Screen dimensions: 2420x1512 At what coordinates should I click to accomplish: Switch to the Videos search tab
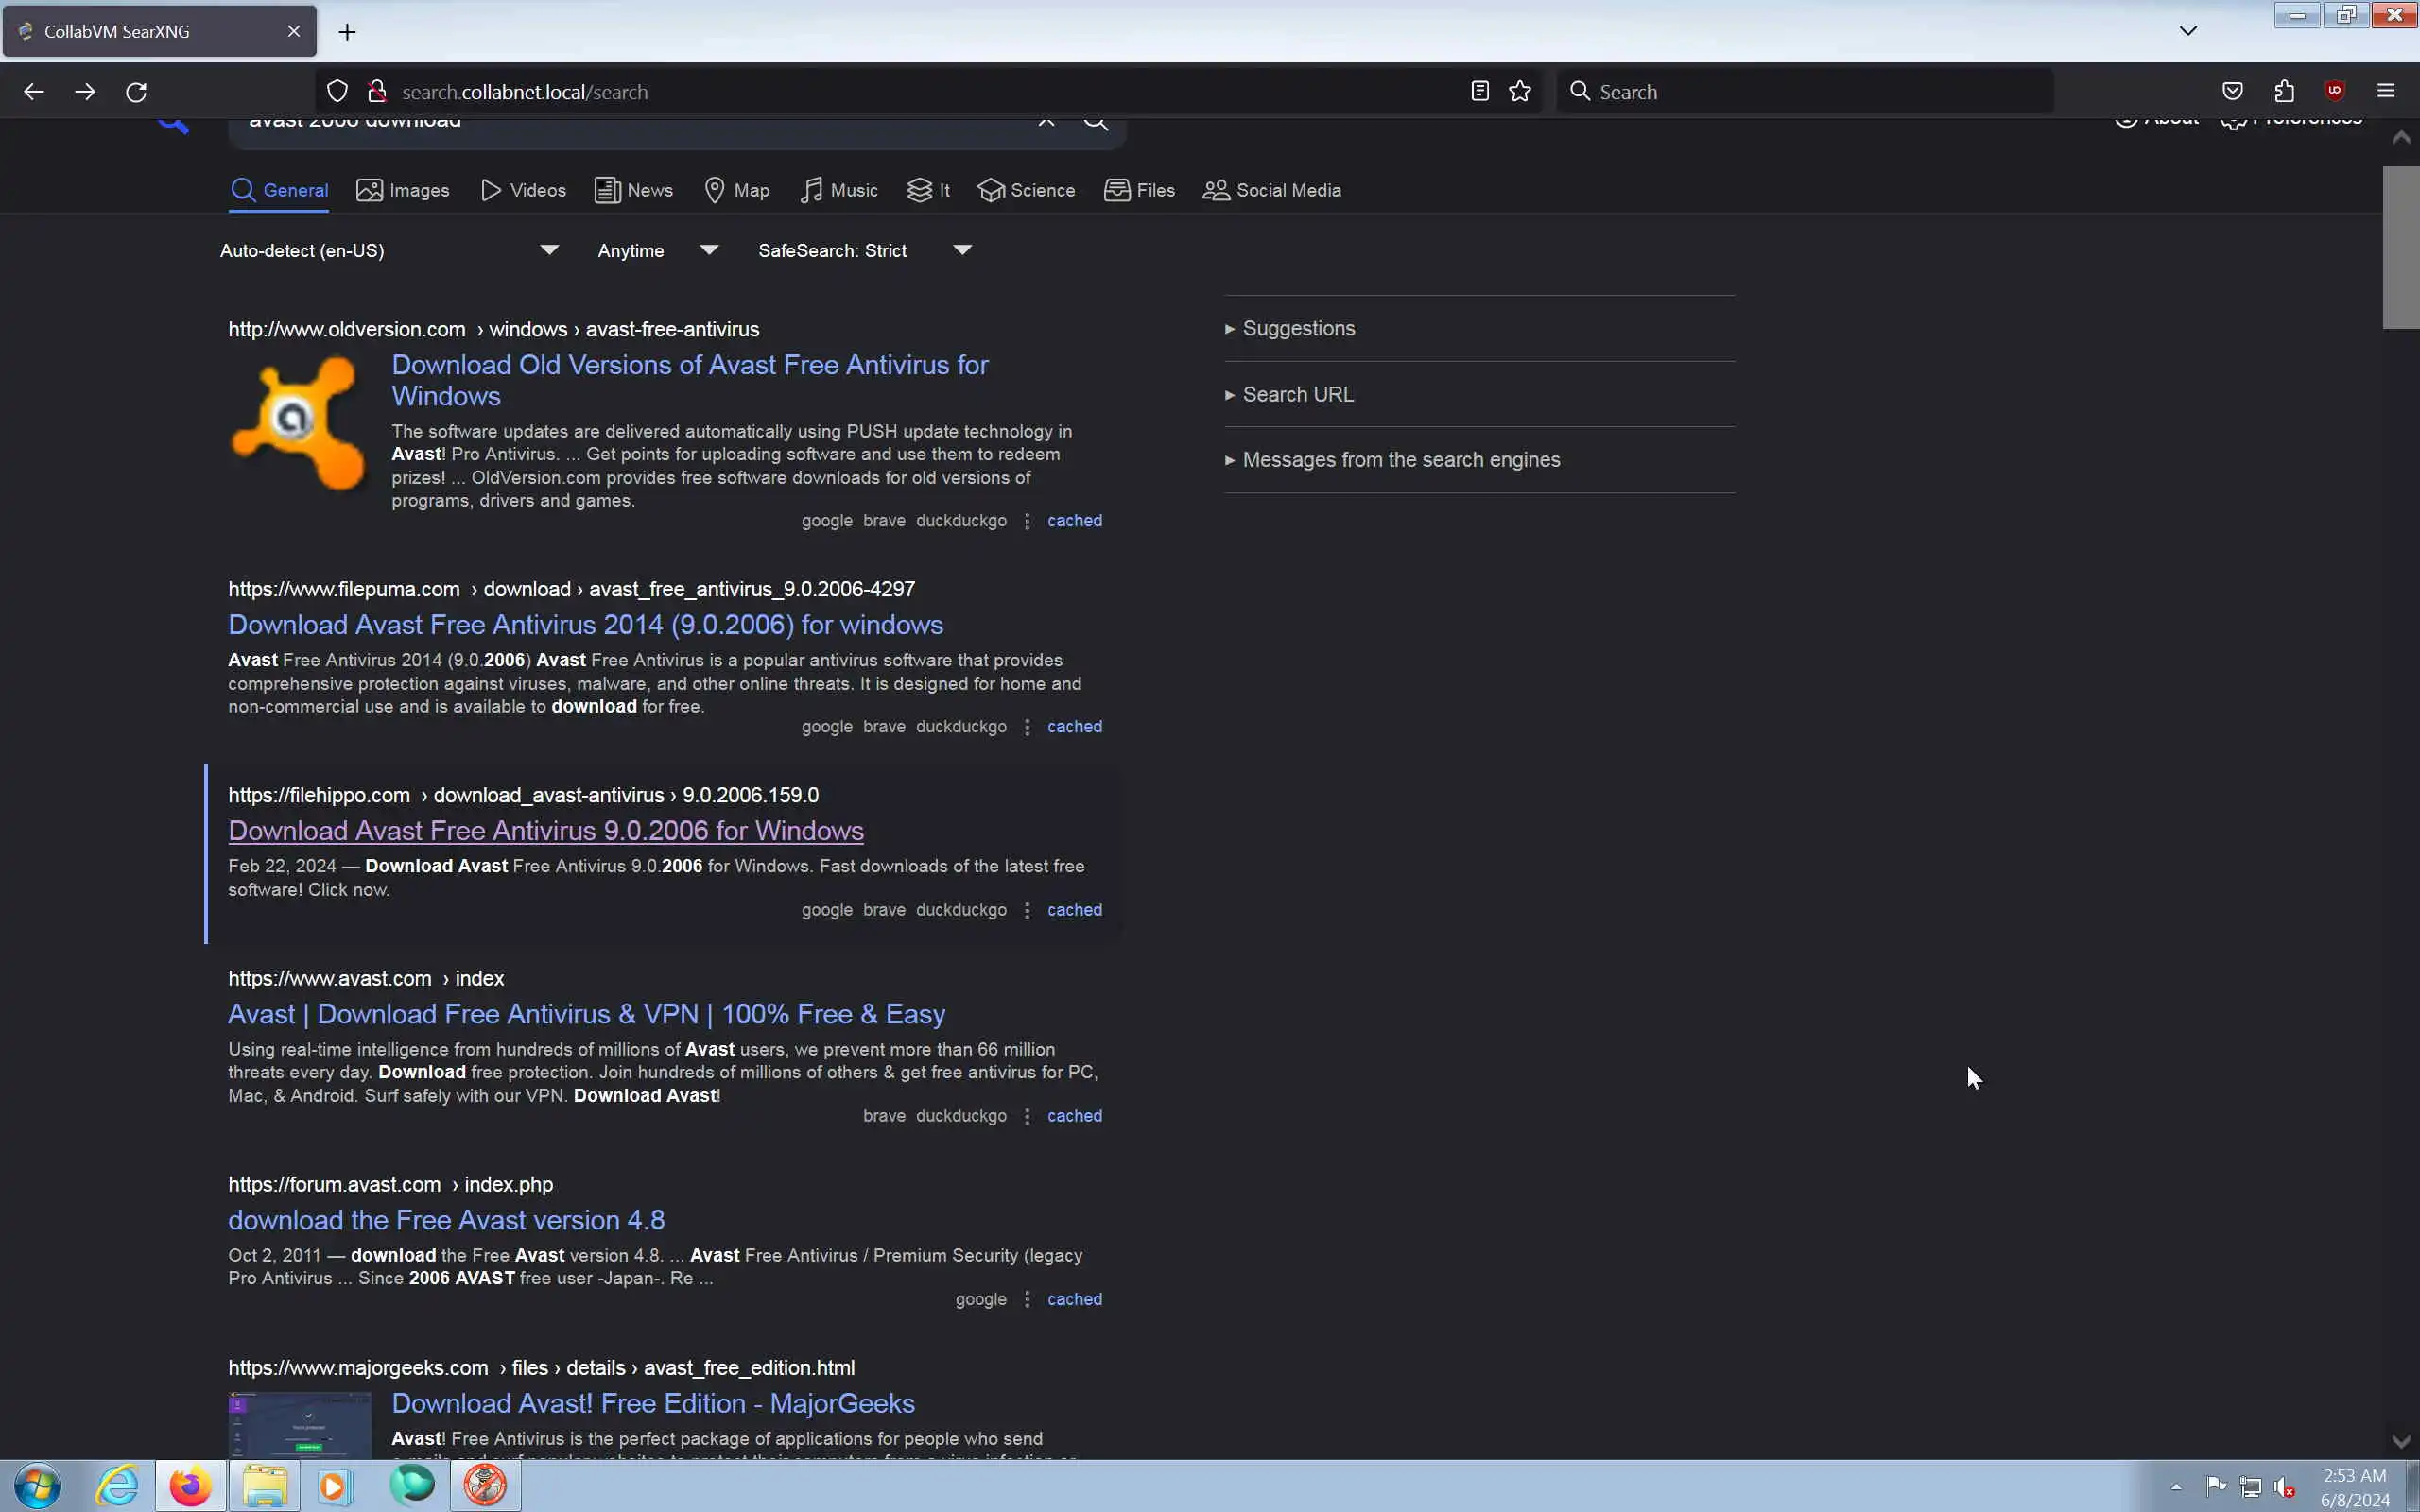point(523,190)
